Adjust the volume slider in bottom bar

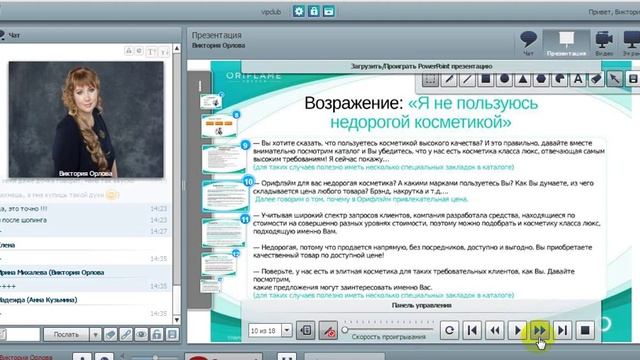(x=154, y=358)
